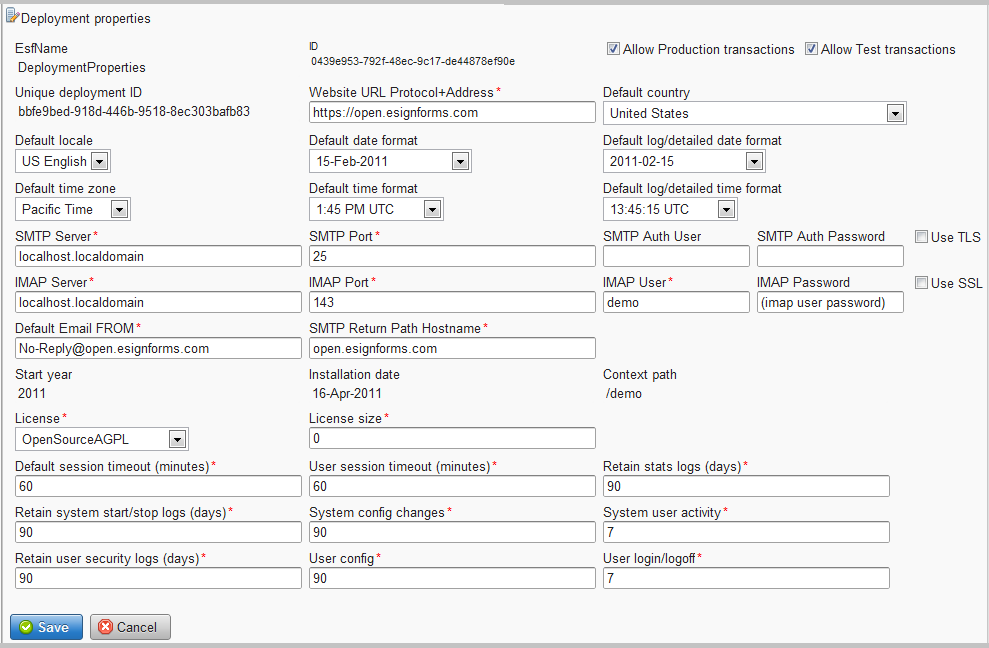Click the User config input field
The width and height of the screenshot is (989, 648).
[x=452, y=578]
